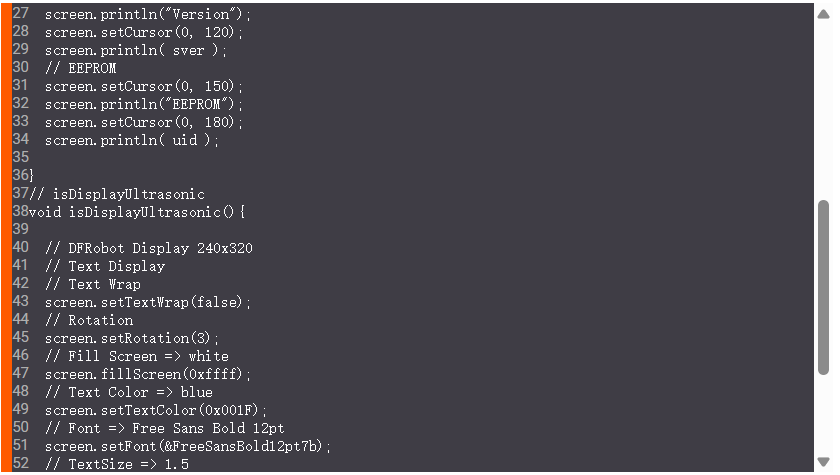Click the setFont(&FreeSansBold12pt7b) code line
Image resolution: width=840 pixels, height=475 pixels.
[x=187, y=446]
